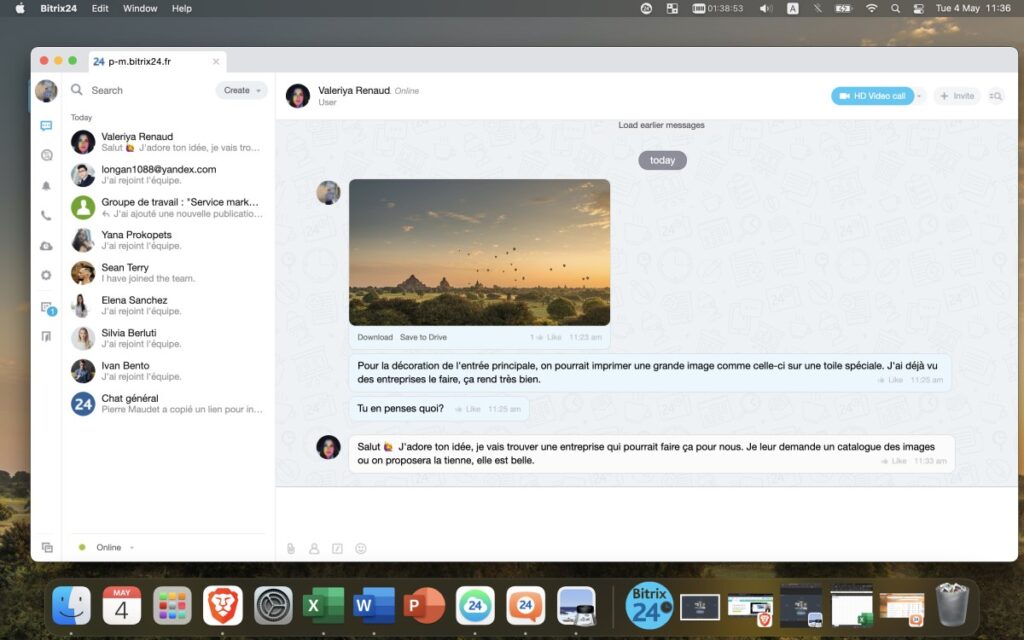1024x640 pixels.
Task: Open the cloud drive icon in the sidebar
Action: [x=46, y=246]
